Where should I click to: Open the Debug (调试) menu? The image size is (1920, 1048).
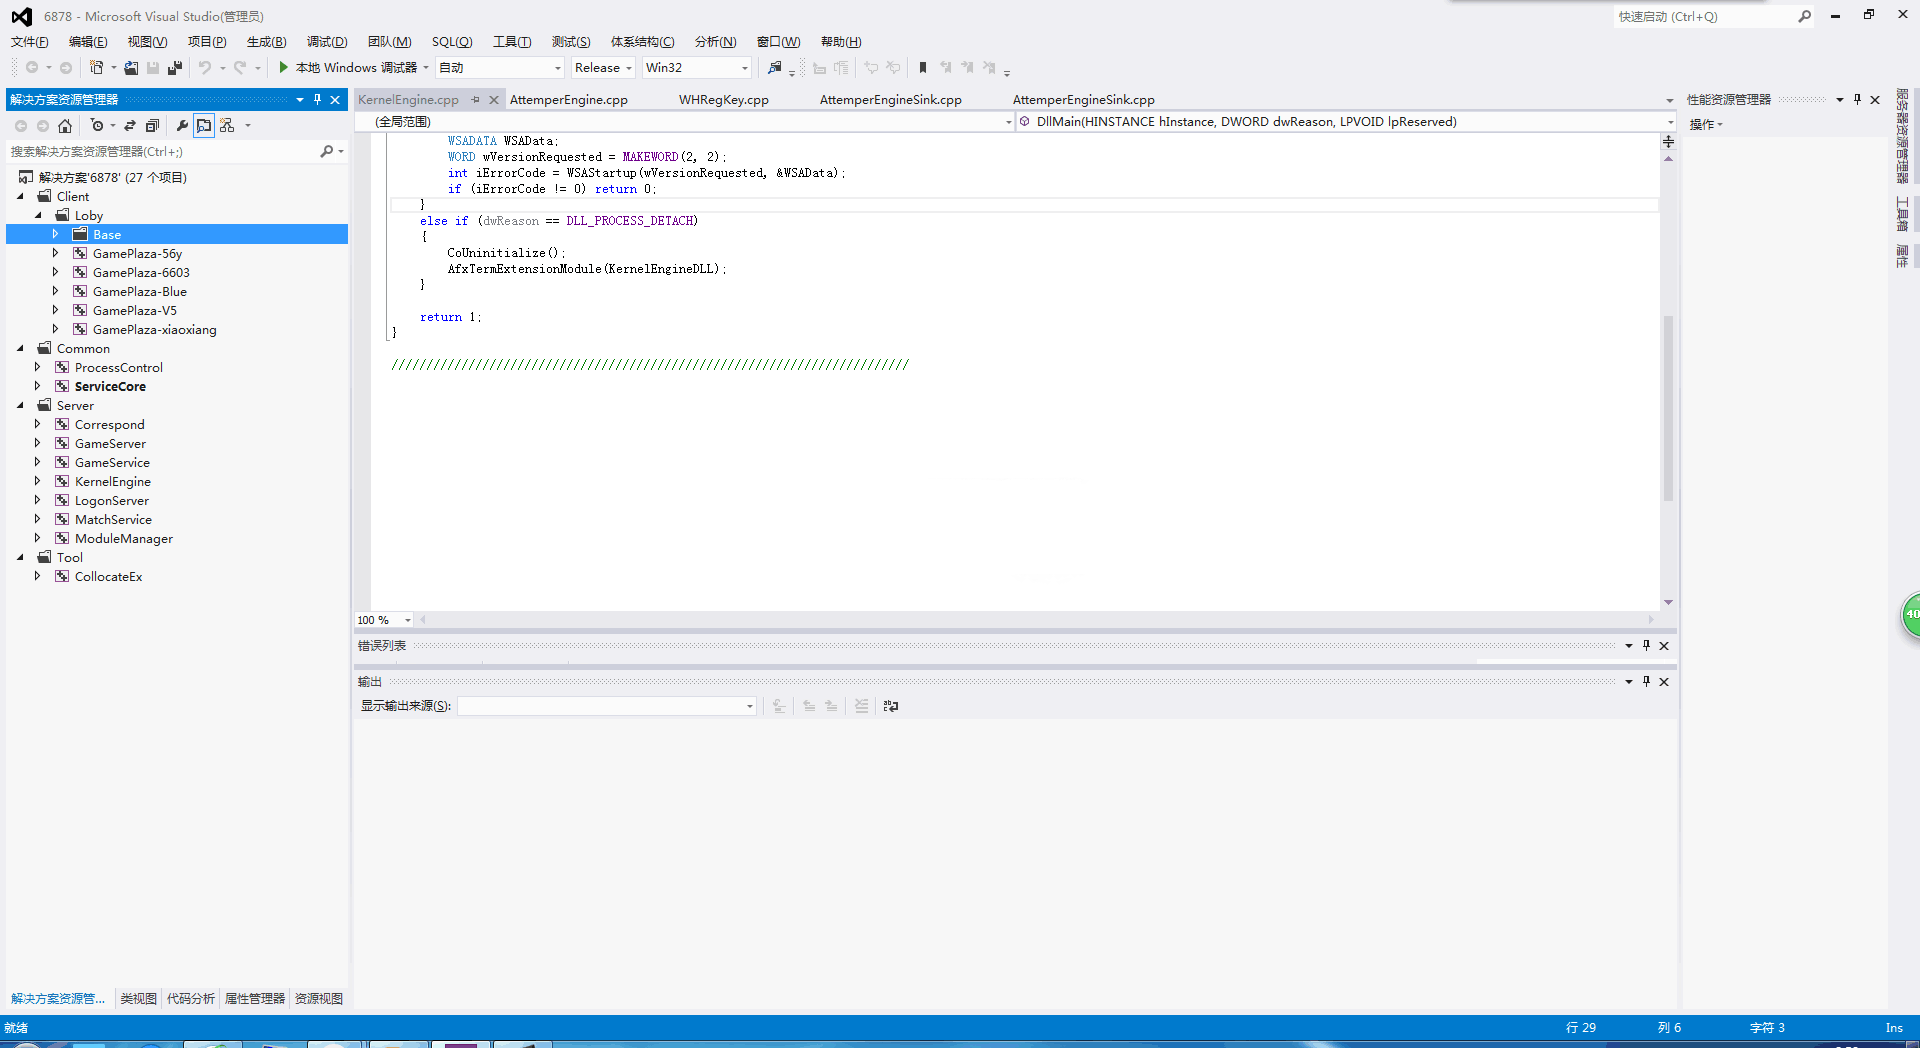327,41
